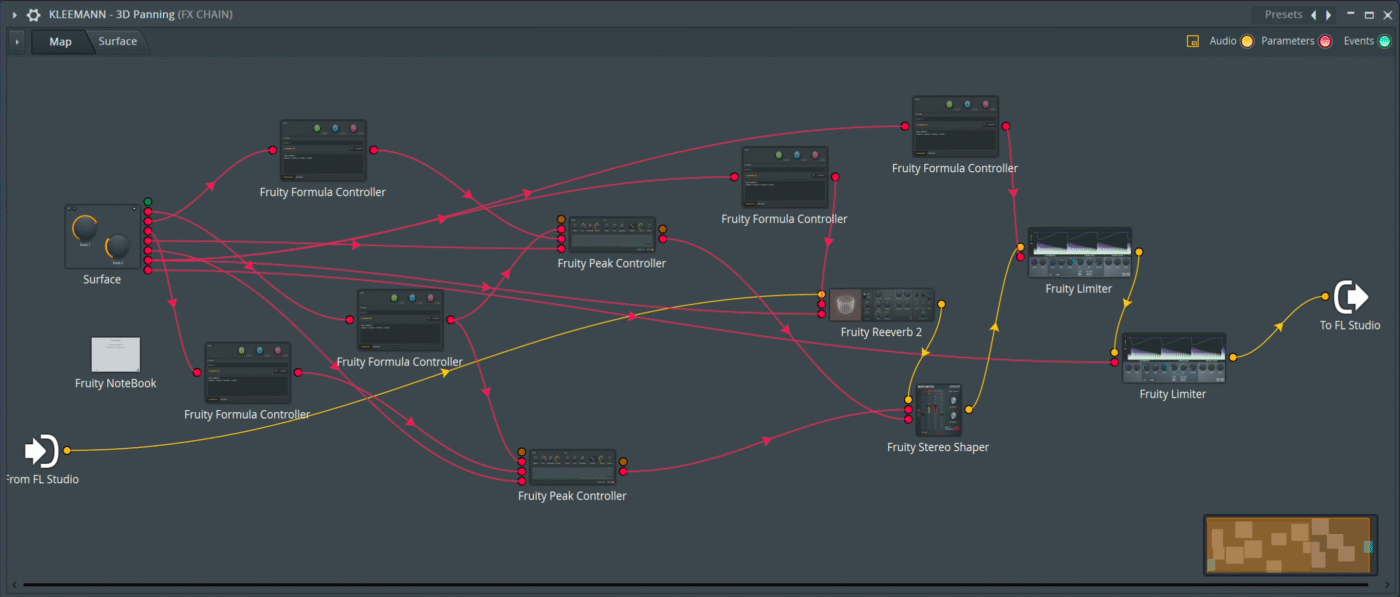
Task: Expand the side panel arrow beside the Map tab
Action: click(x=17, y=42)
